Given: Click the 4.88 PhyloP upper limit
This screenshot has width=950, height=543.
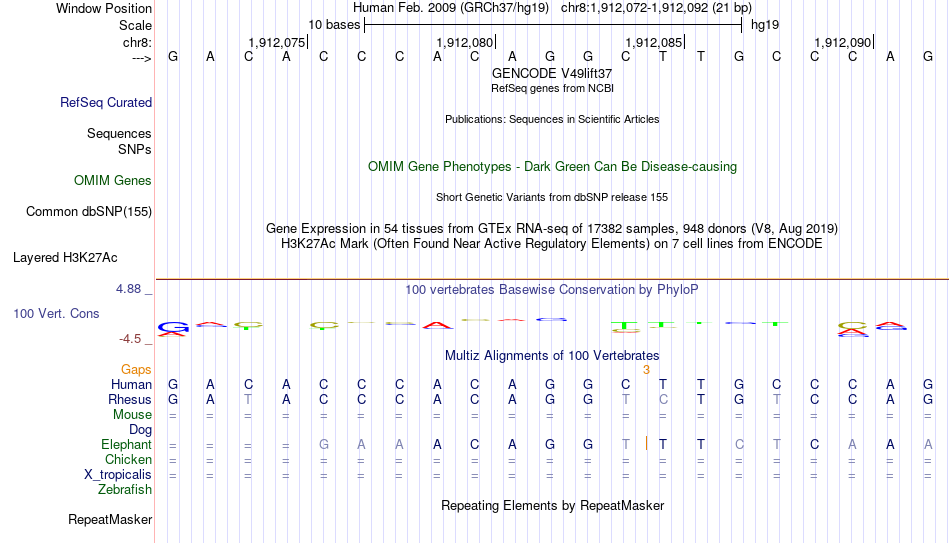Looking at the screenshot, I should click(128, 289).
